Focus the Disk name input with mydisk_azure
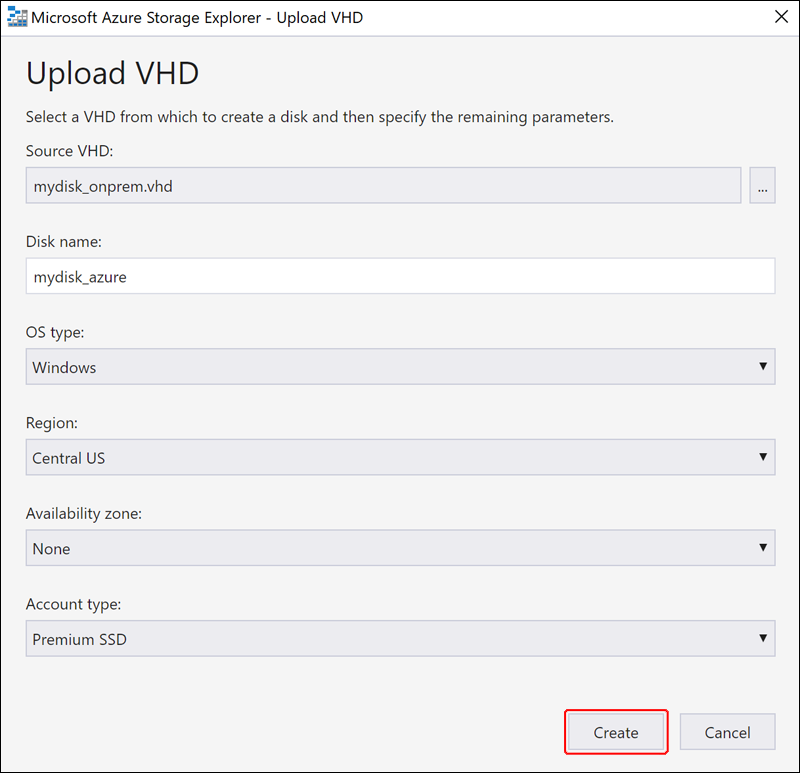Image resolution: width=800 pixels, height=773 pixels. 401,276
